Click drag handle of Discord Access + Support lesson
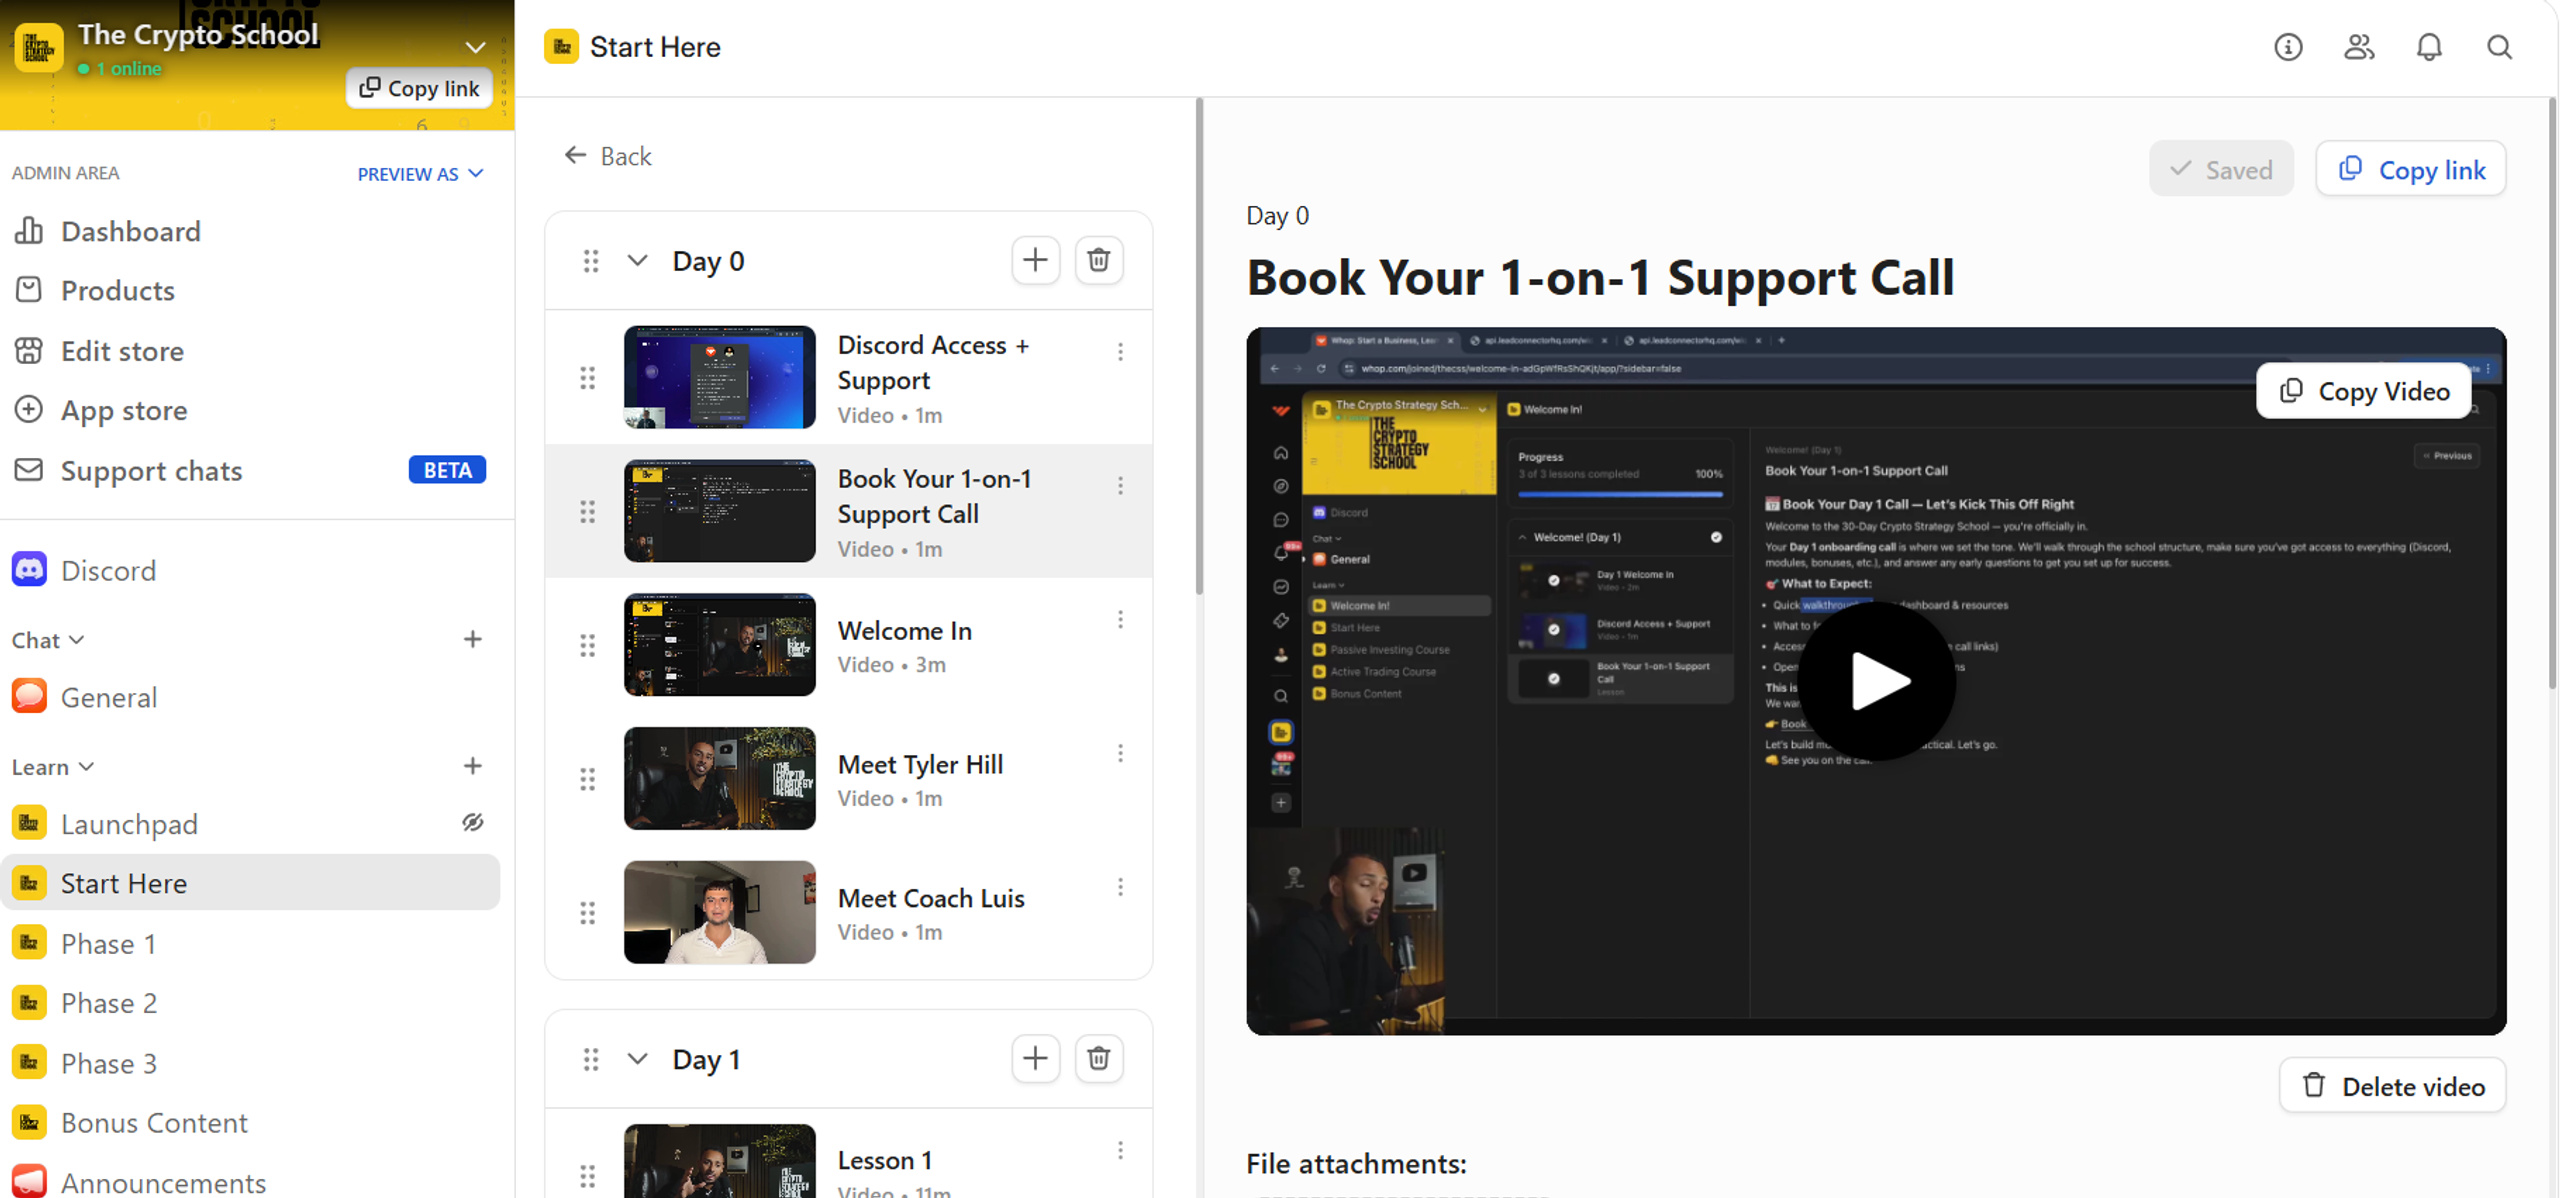Viewport: 2560px width, 1198px height. click(x=588, y=378)
